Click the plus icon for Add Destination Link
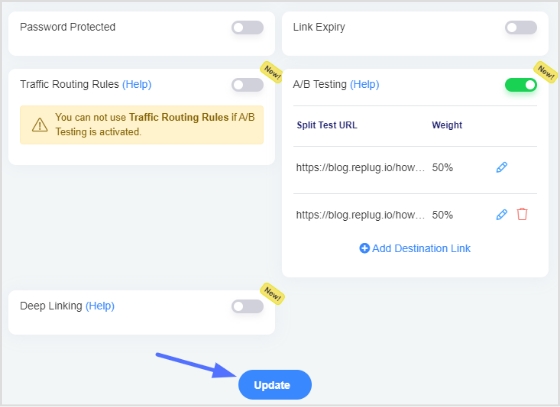560x407 pixels. click(x=364, y=248)
